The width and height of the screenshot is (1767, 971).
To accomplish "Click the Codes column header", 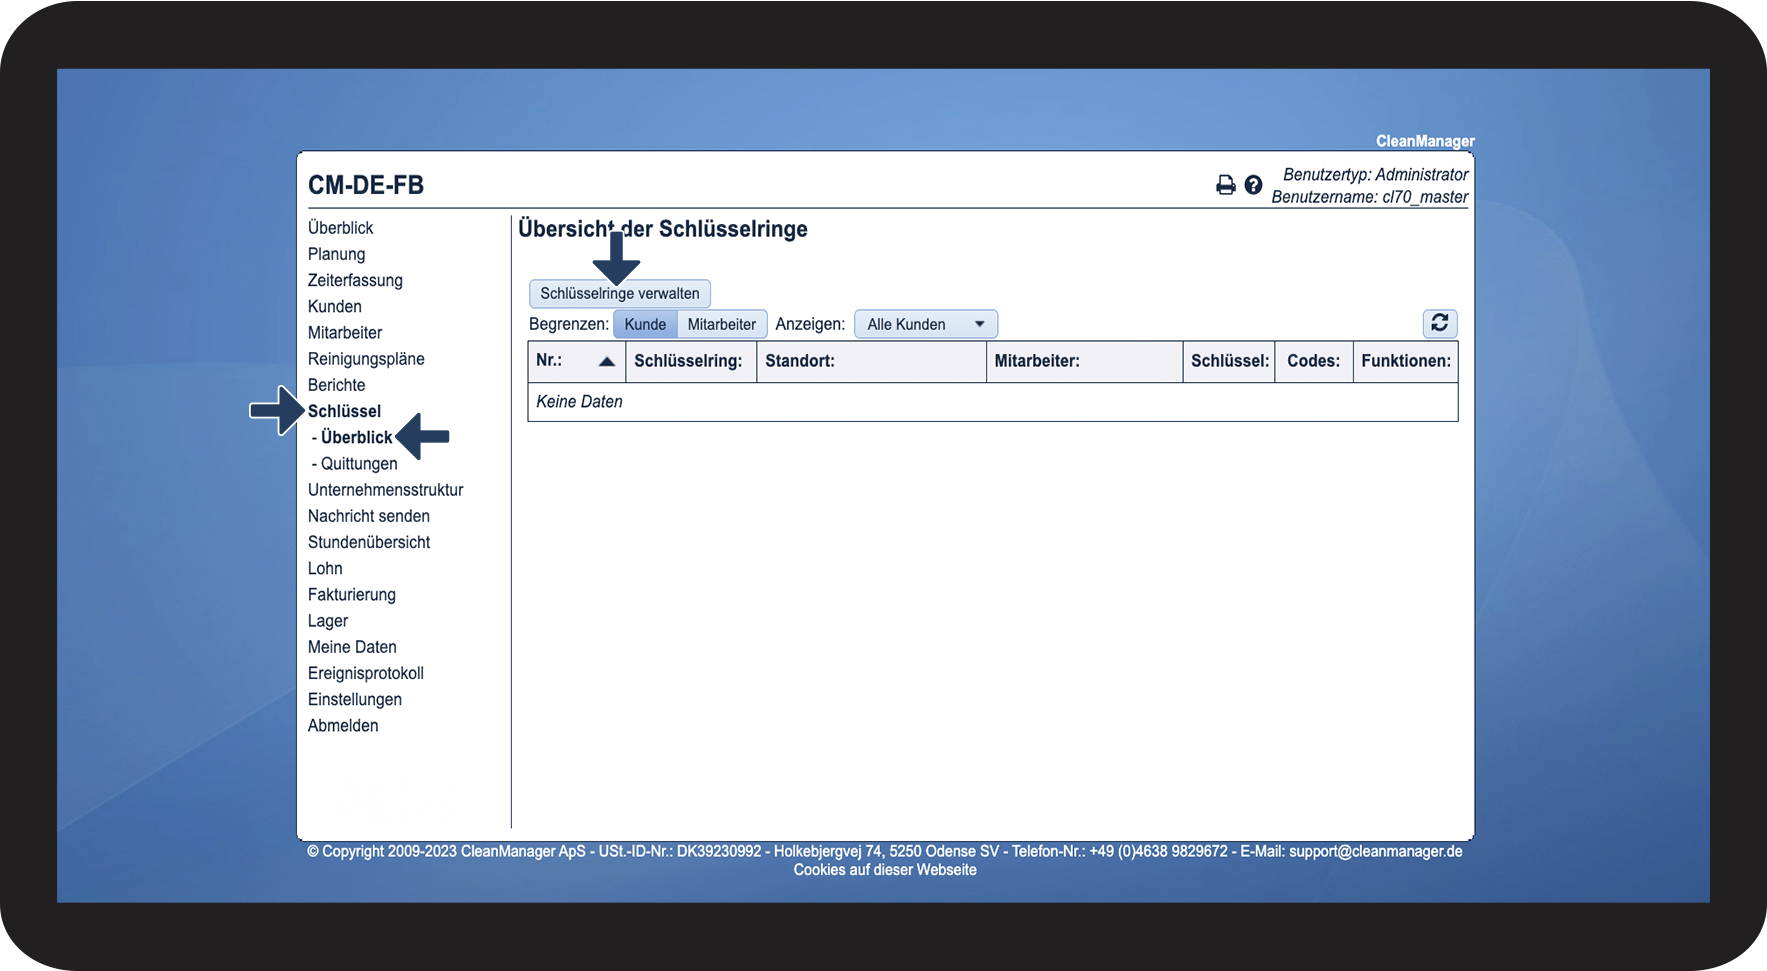I will click(x=1313, y=361).
